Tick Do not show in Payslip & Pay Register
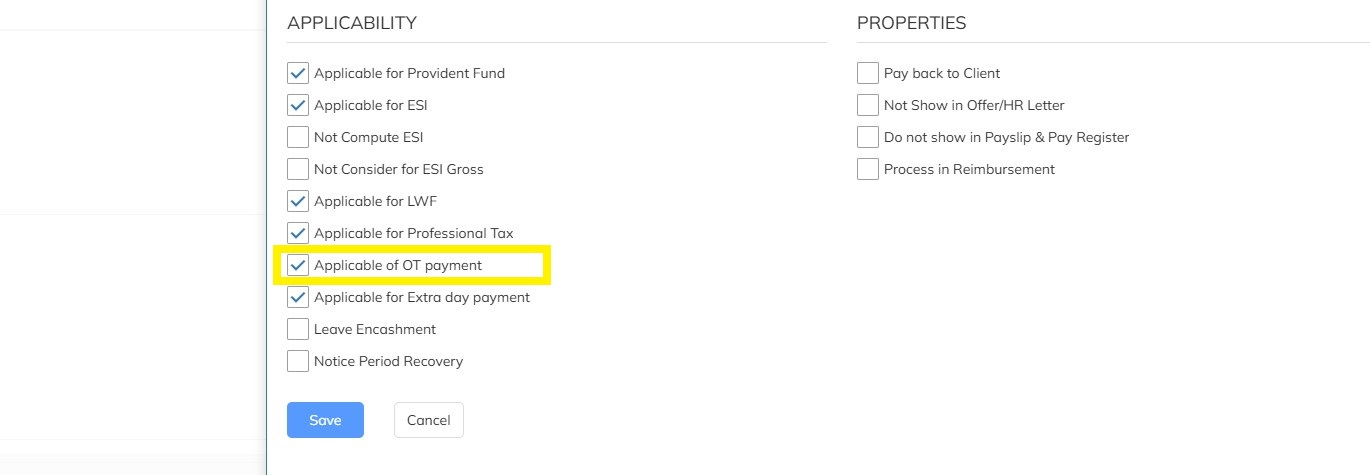This screenshot has width=1370, height=475. (867, 137)
